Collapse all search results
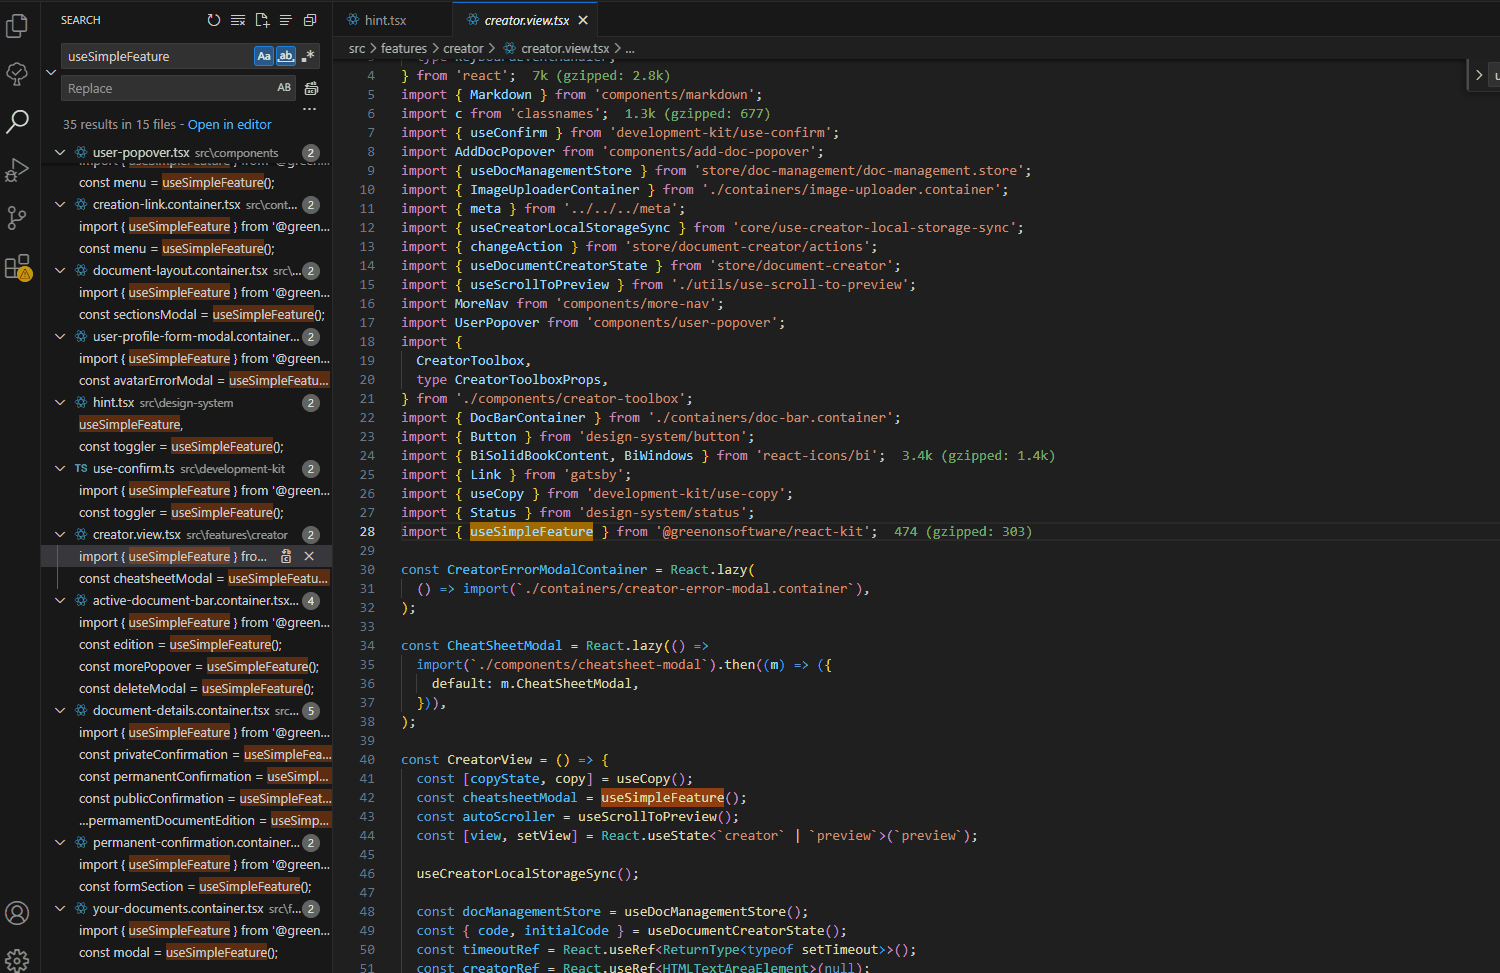The image size is (1500, 973). [310, 20]
